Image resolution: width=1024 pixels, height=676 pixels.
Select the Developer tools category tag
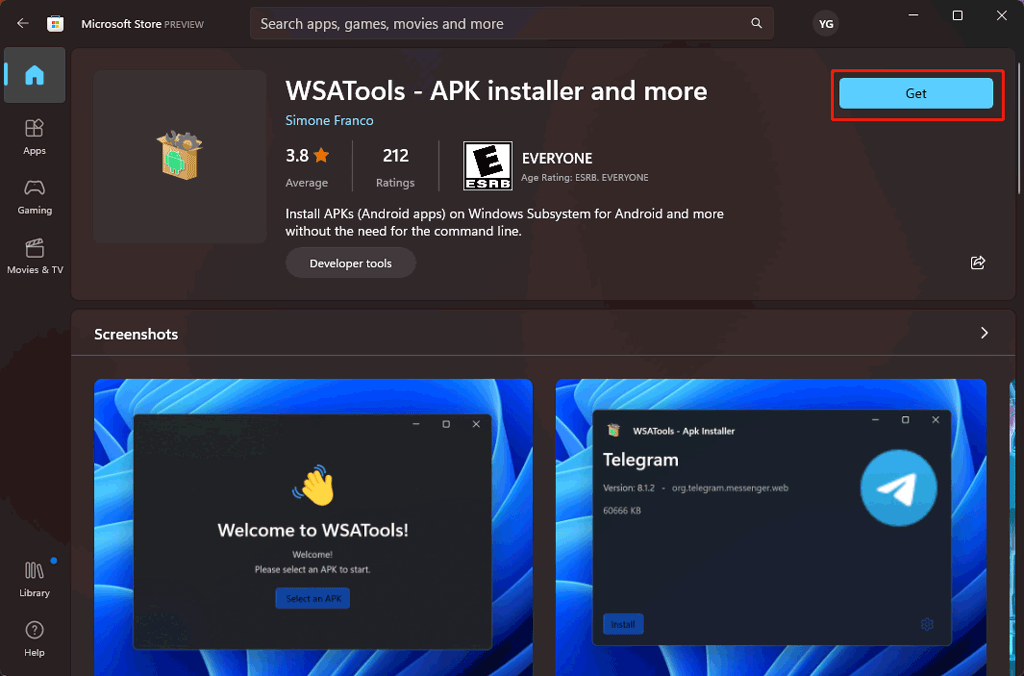[x=350, y=262]
